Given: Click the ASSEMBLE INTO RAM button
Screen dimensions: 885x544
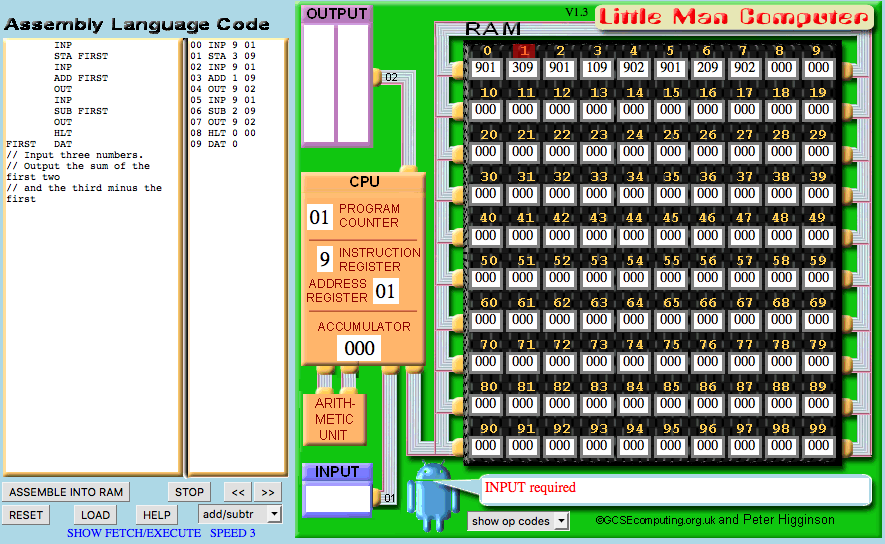Looking at the screenshot, I should tap(65, 492).
